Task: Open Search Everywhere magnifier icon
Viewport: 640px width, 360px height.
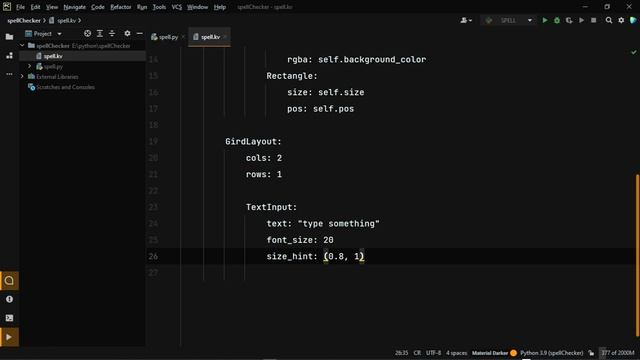Action: click(x=609, y=20)
